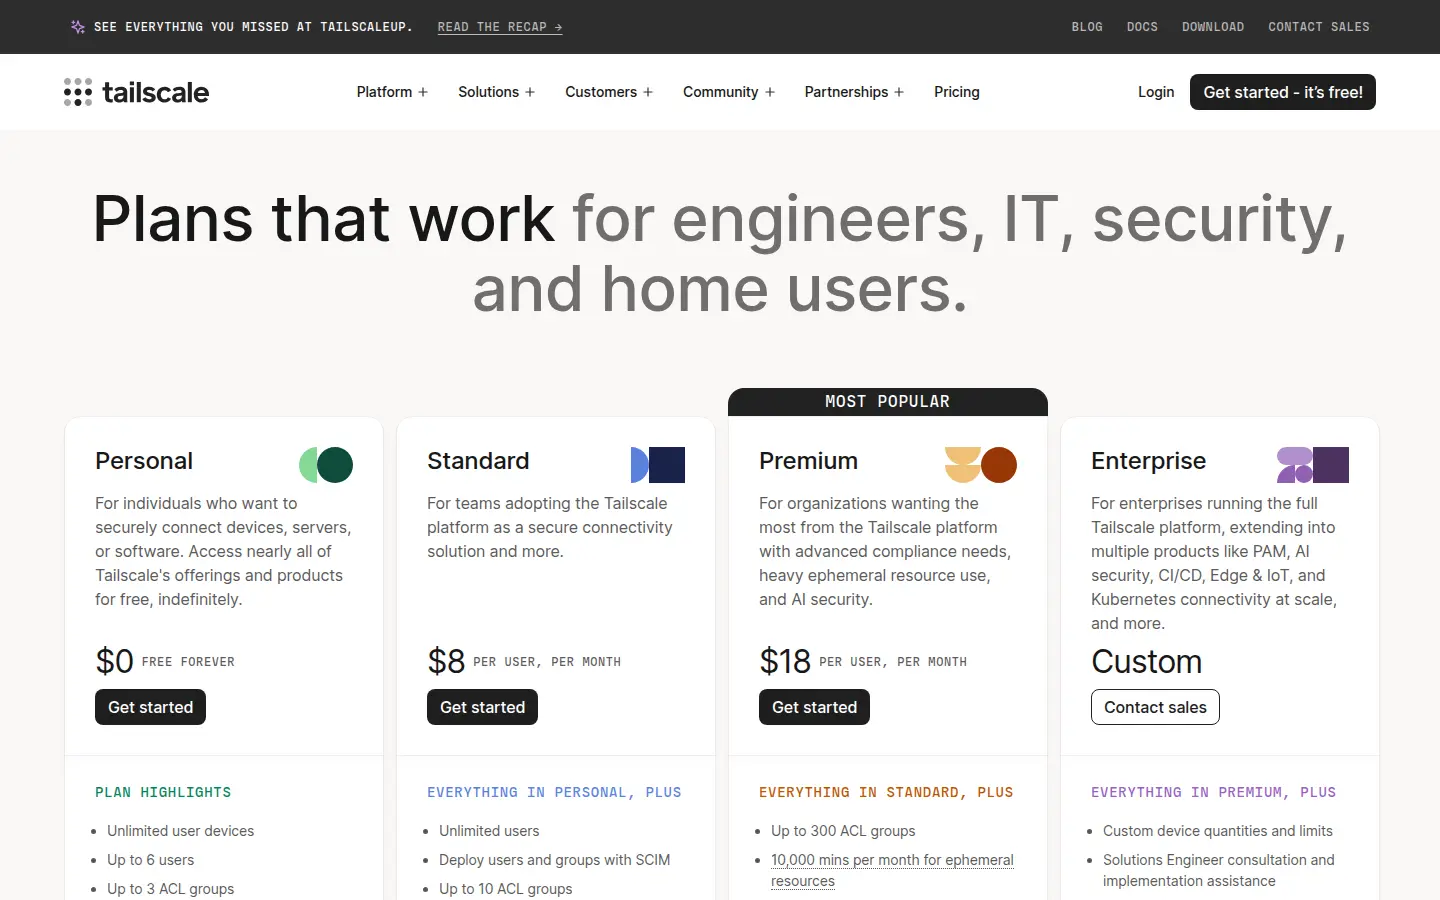Viewport: 1440px width, 900px height.
Task: Click Contact sales on Enterprise plan
Action: pyautogui.click(x=1155, y=707)
